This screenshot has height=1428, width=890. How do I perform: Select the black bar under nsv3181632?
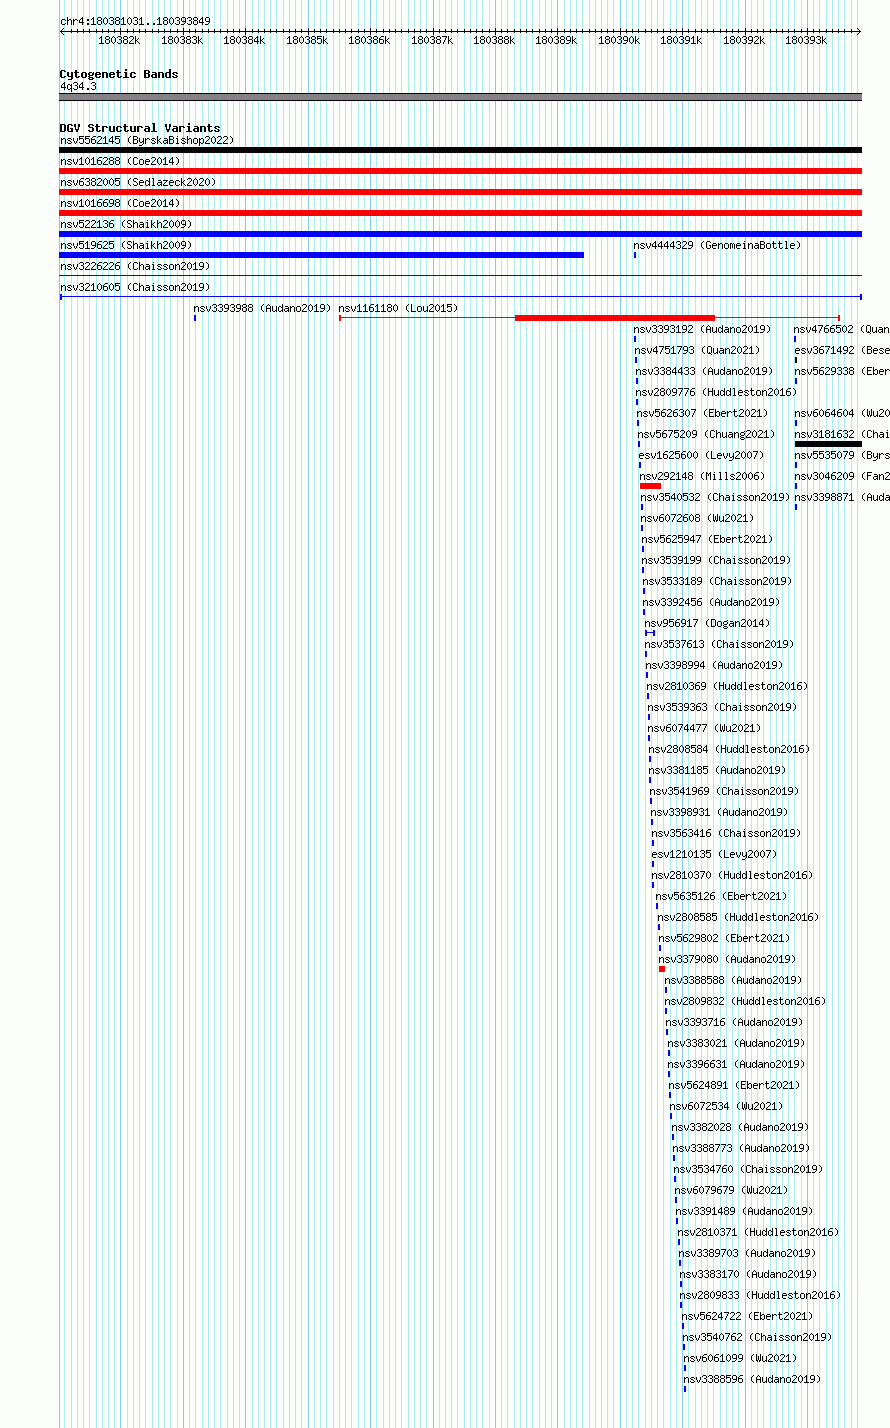[828, 444]
